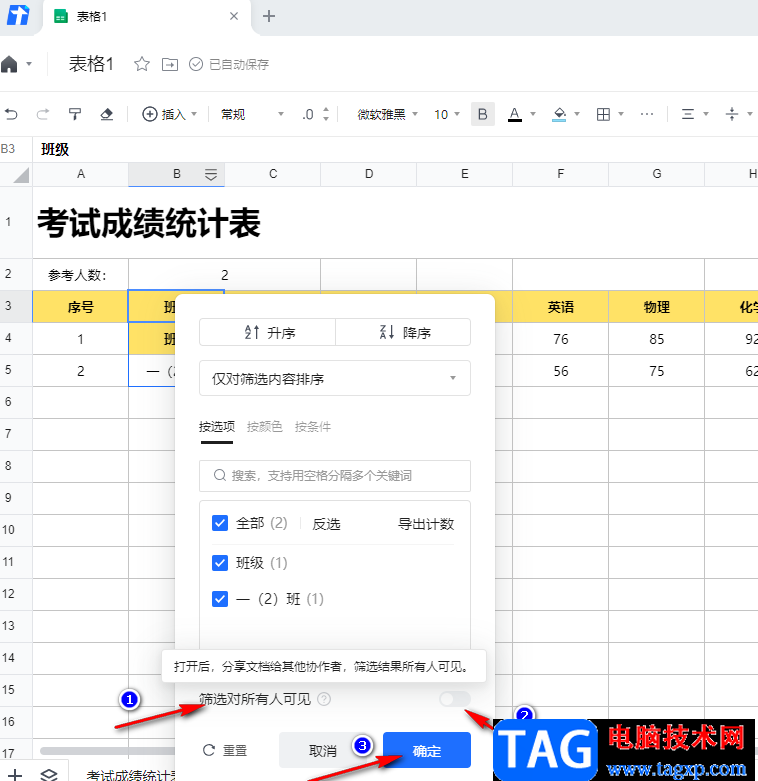Image resolution: width=758 pixels, height=781 pixels.
Task: Click the help icon beside 筛选对所有人可见
Action: (x=324, y=699)
